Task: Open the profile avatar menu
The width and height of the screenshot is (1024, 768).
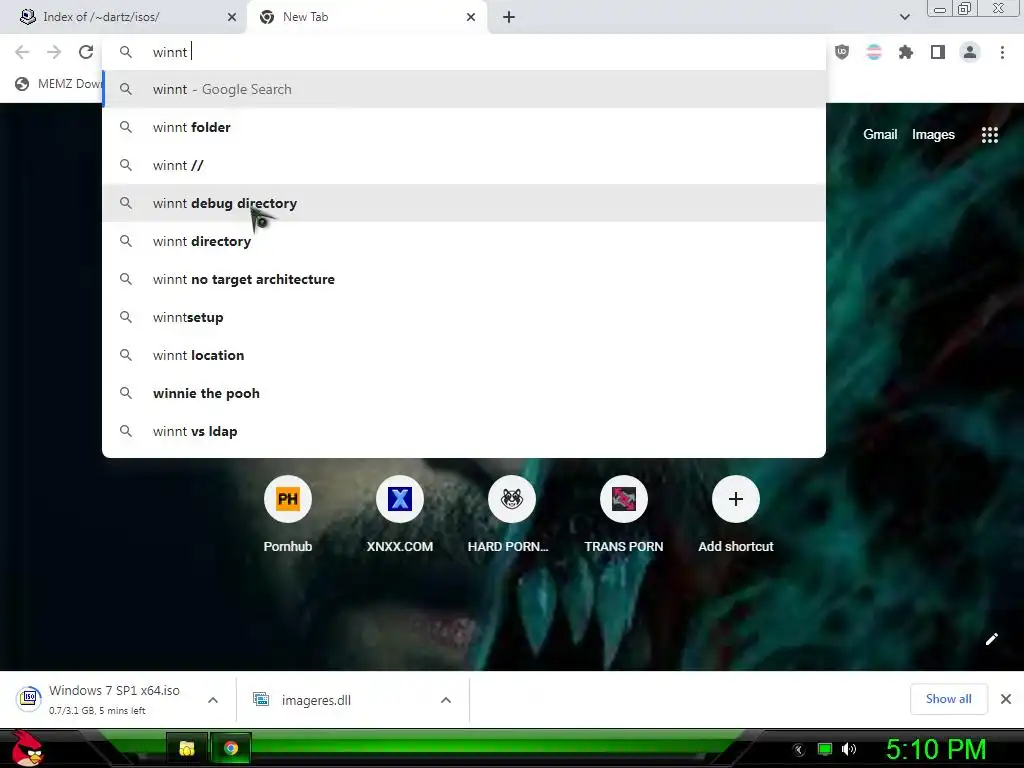Action: click(x=970, y=52)
